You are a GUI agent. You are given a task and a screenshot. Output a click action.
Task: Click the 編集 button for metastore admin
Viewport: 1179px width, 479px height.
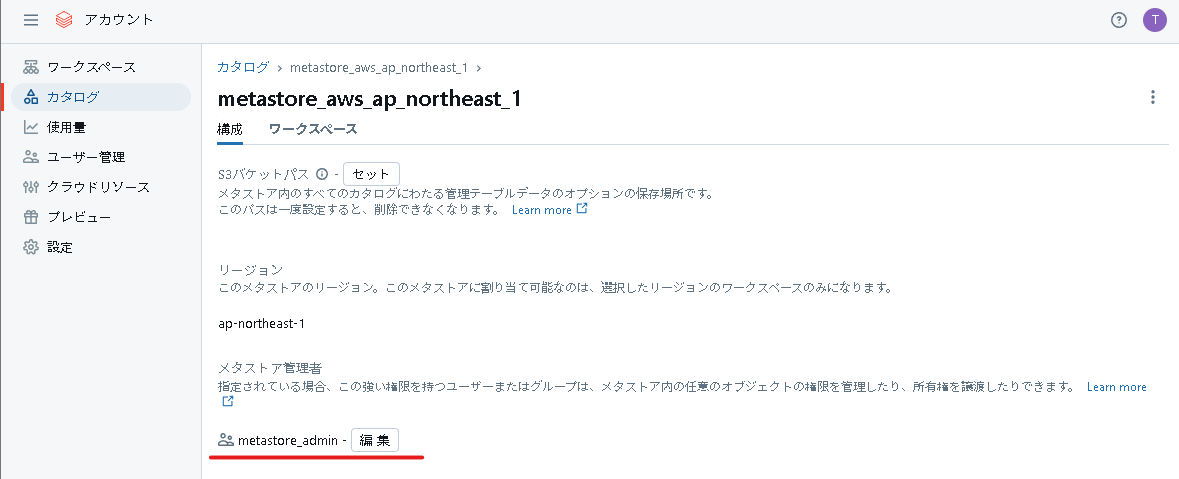click(x=374, y=441)
